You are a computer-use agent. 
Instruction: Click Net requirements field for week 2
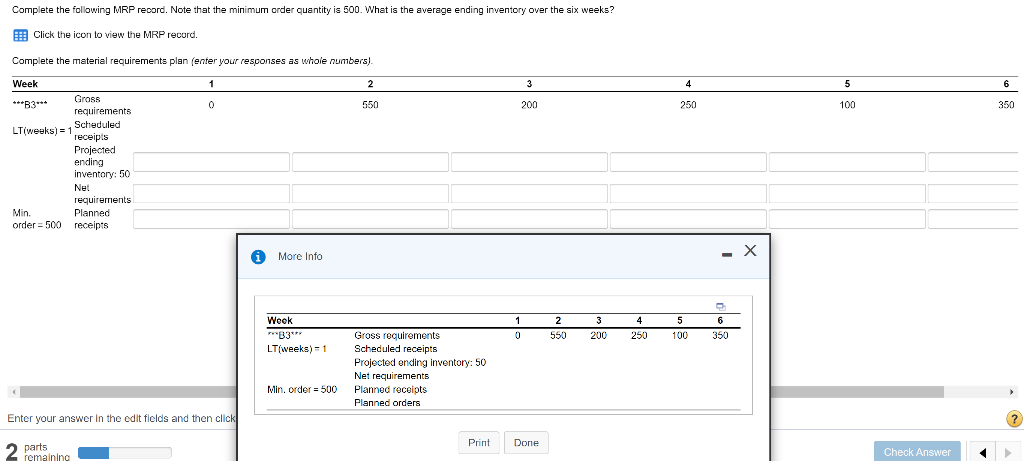pos(370,193)
